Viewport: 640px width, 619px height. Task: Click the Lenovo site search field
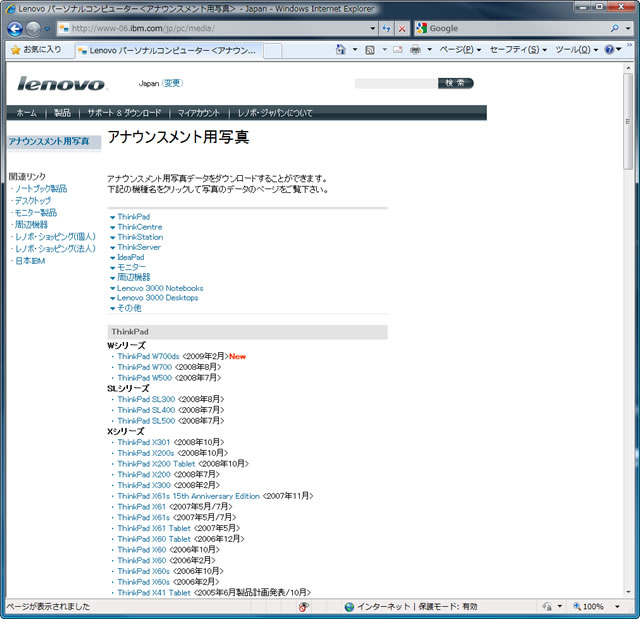pyautogui.click(x=396, y=83)
